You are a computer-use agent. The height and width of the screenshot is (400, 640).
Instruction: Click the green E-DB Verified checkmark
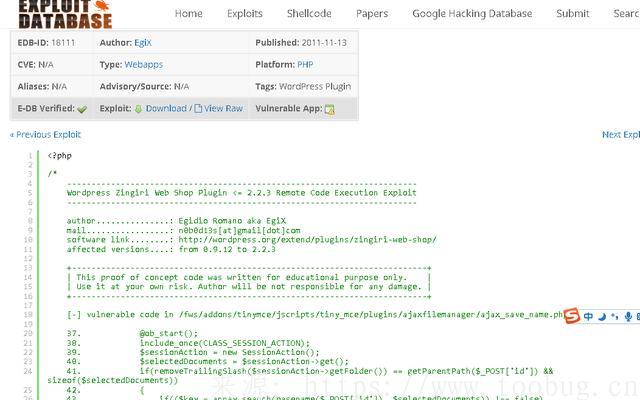point(82,109)
